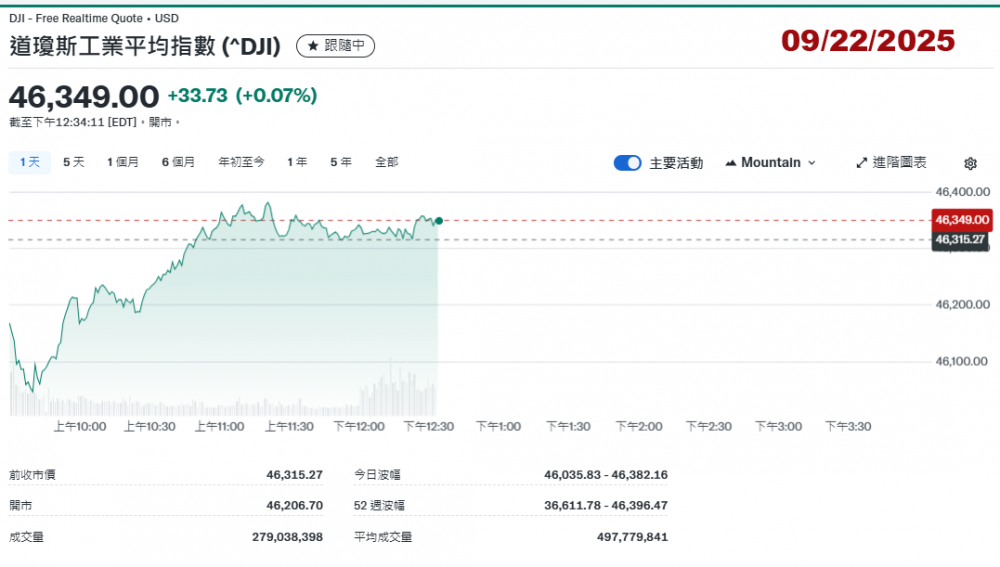Click the green endpoint dot on chart
The image size is (1000, 567).
pos(438,221)
